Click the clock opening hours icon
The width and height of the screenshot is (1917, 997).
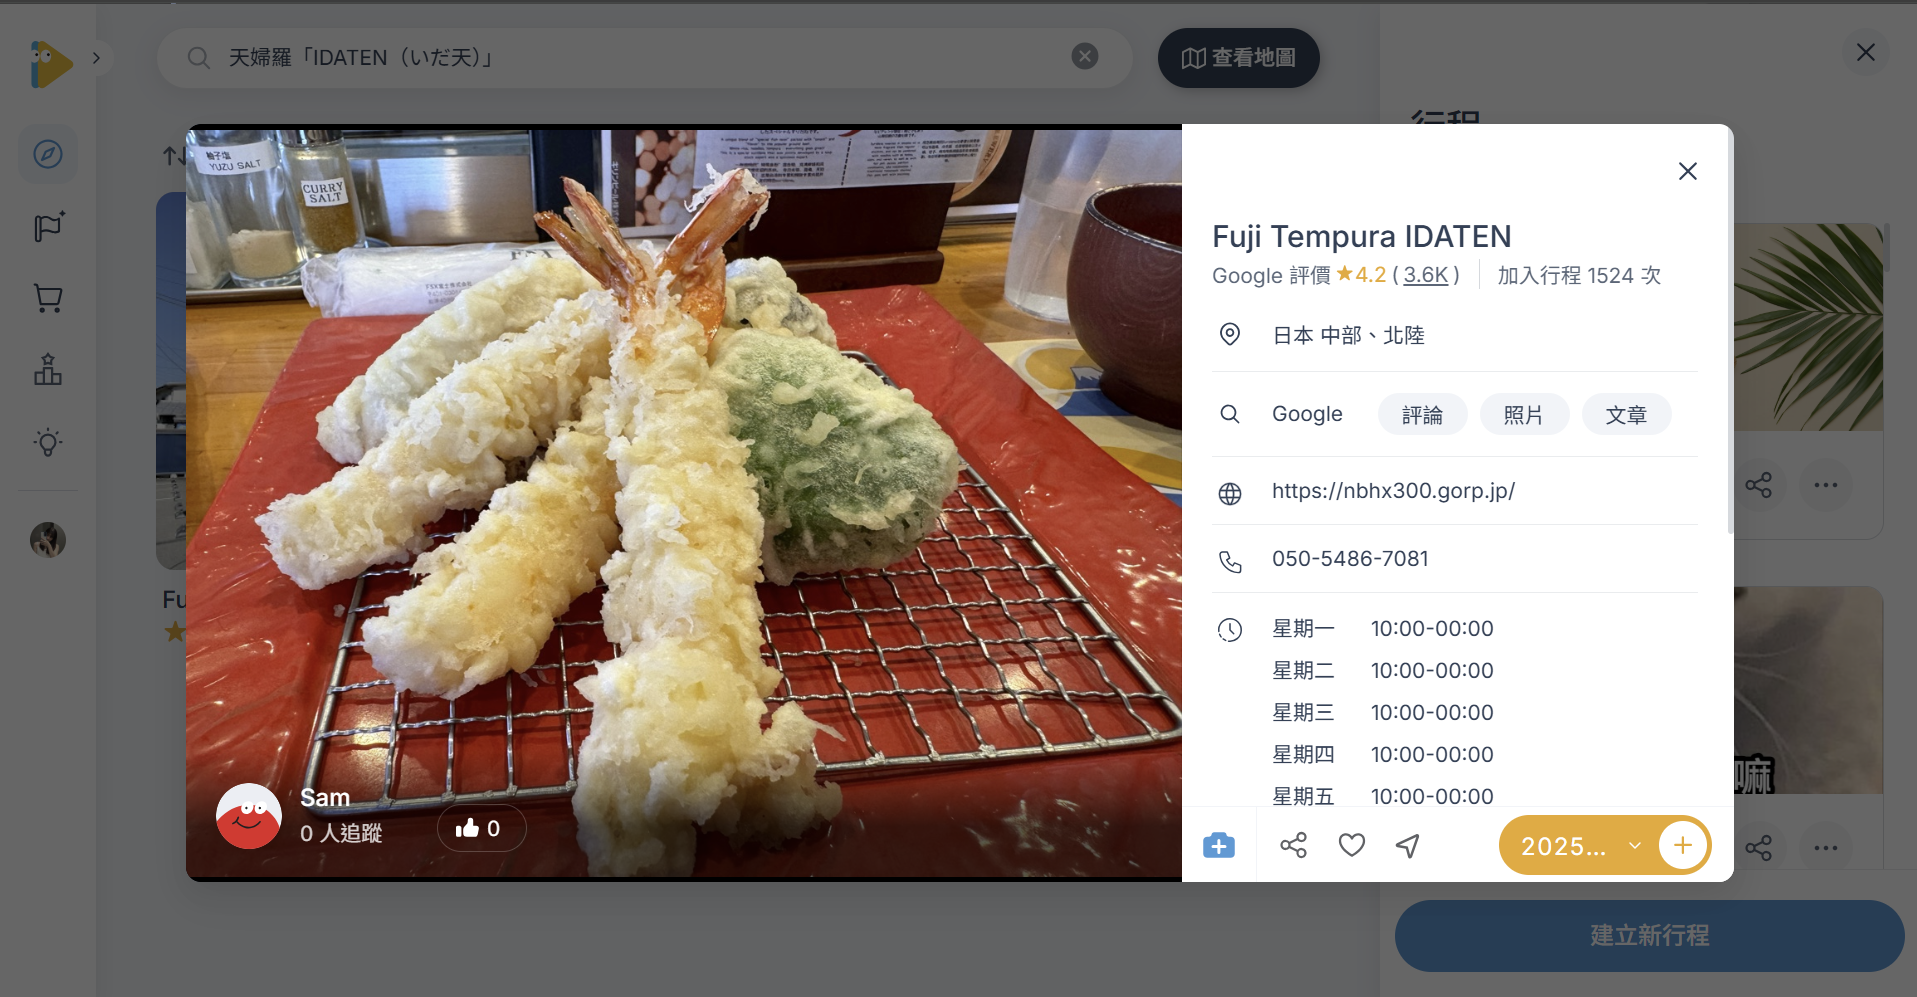coord(1230,629)
